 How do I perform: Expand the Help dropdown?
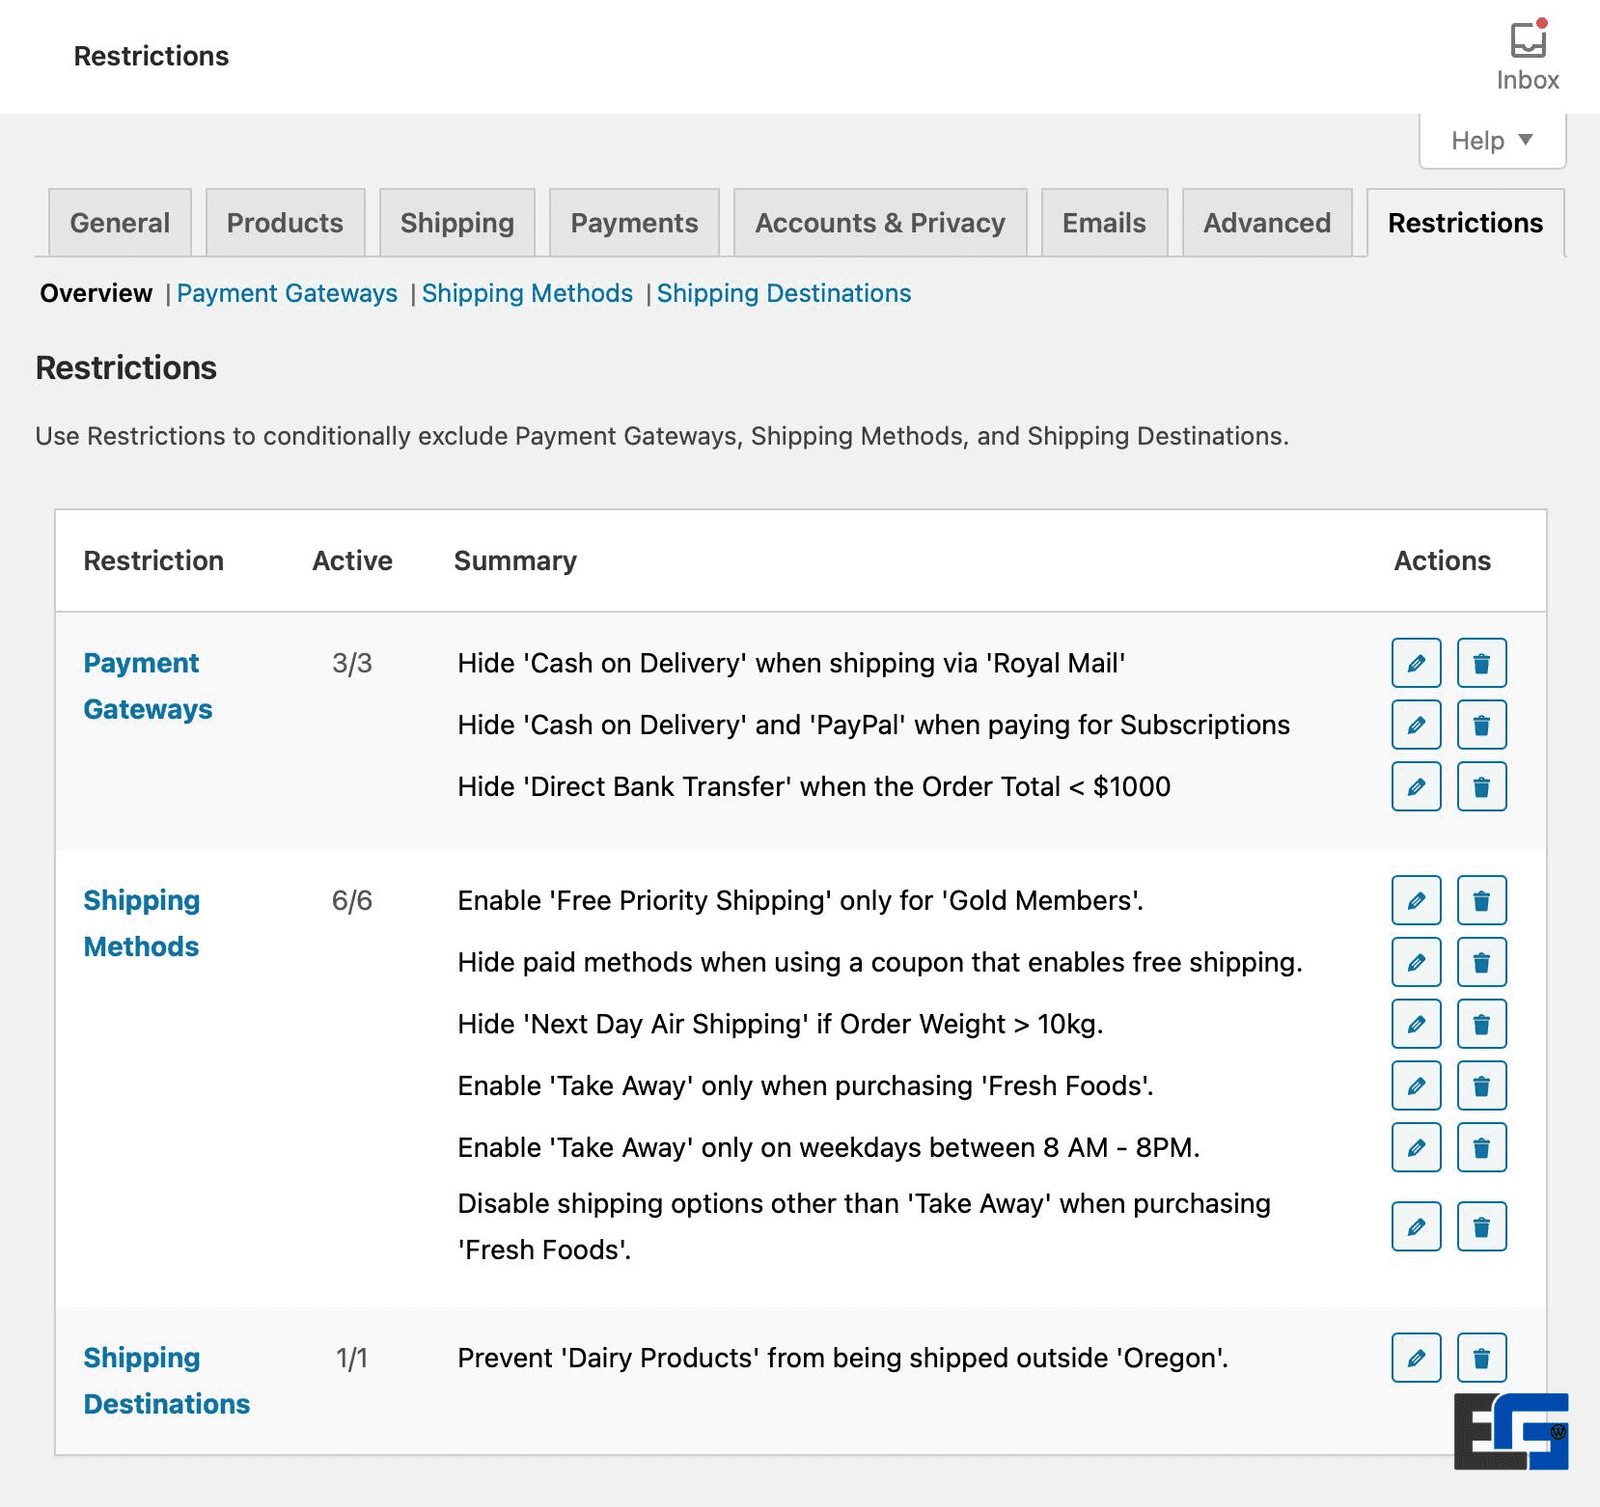1490,140
